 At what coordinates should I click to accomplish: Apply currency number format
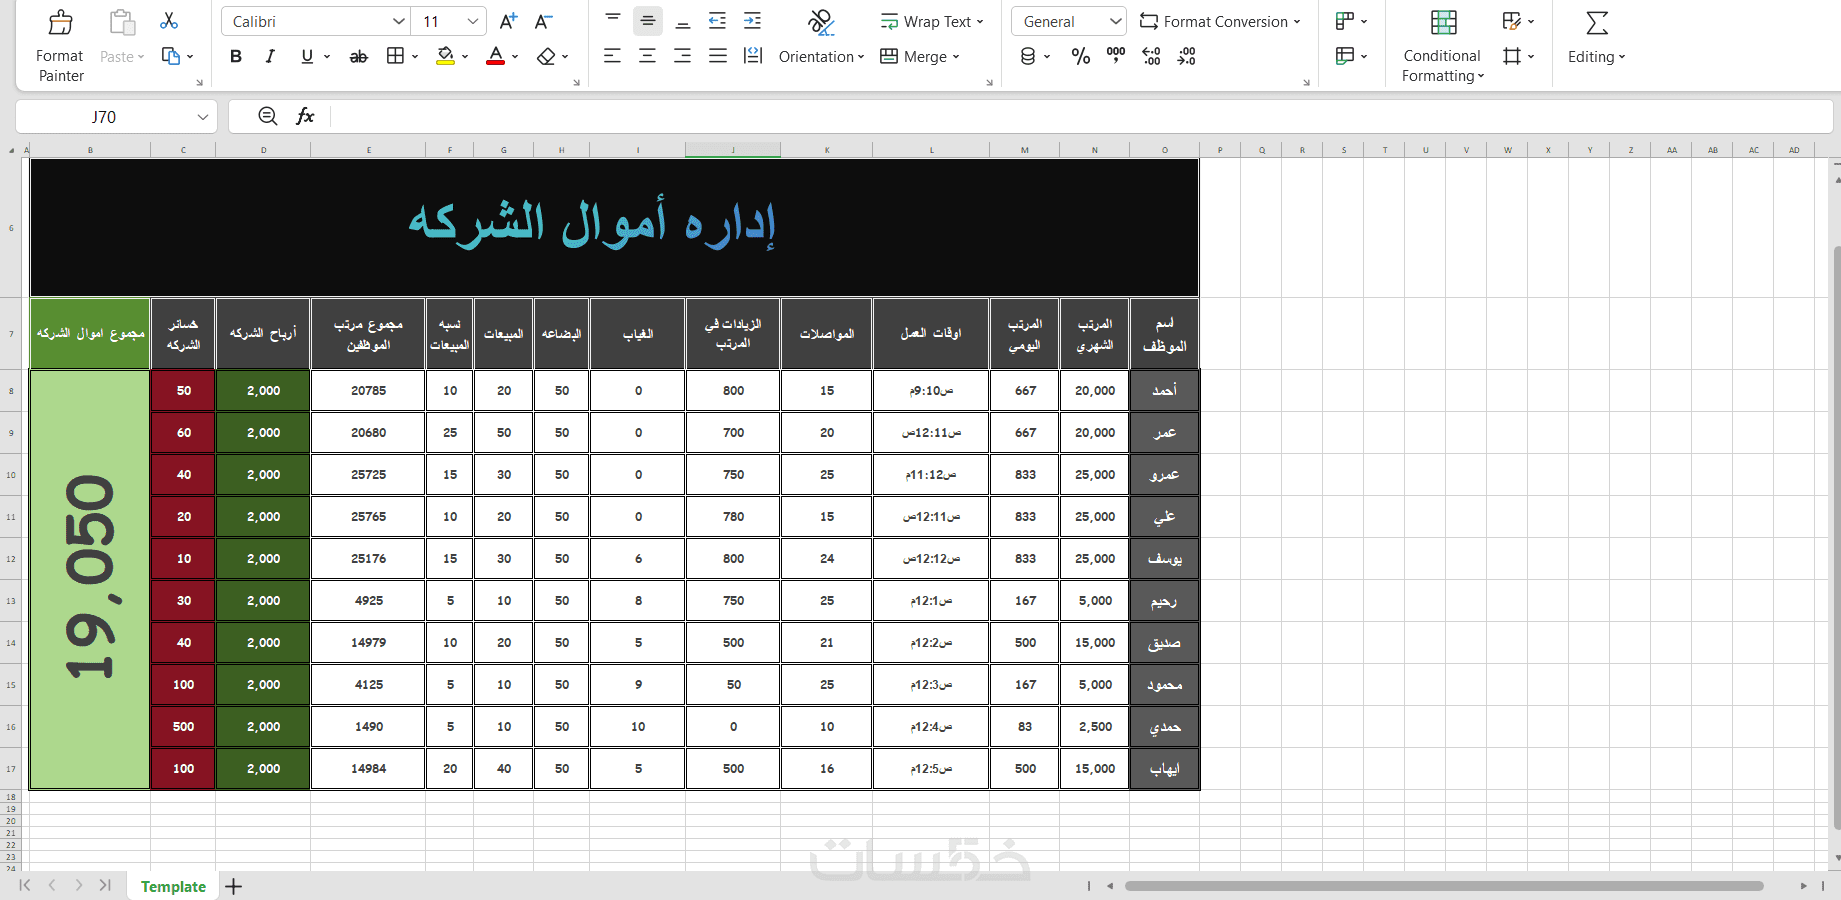pyautogui.click(x=1028, y=57)
